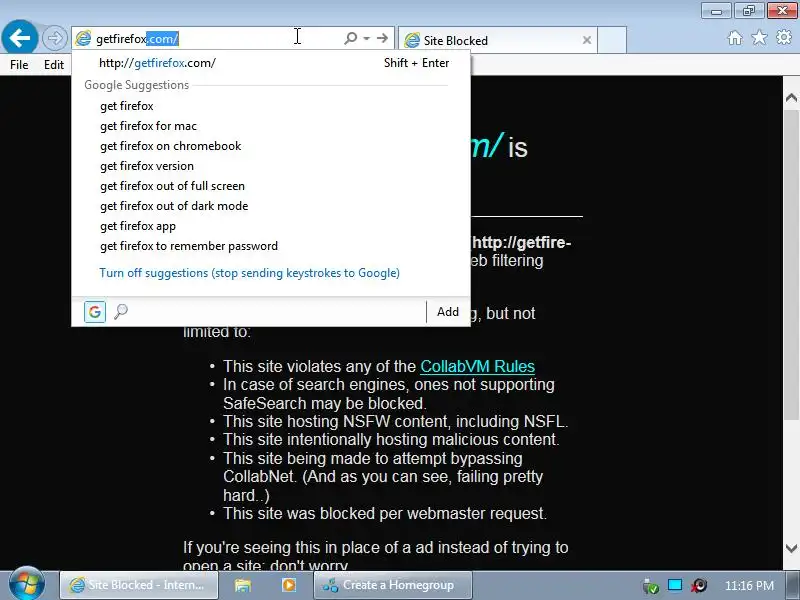Screen dimensions: 800x600
Task: Click the IE page icon in address bar
Action: point(83,38)
